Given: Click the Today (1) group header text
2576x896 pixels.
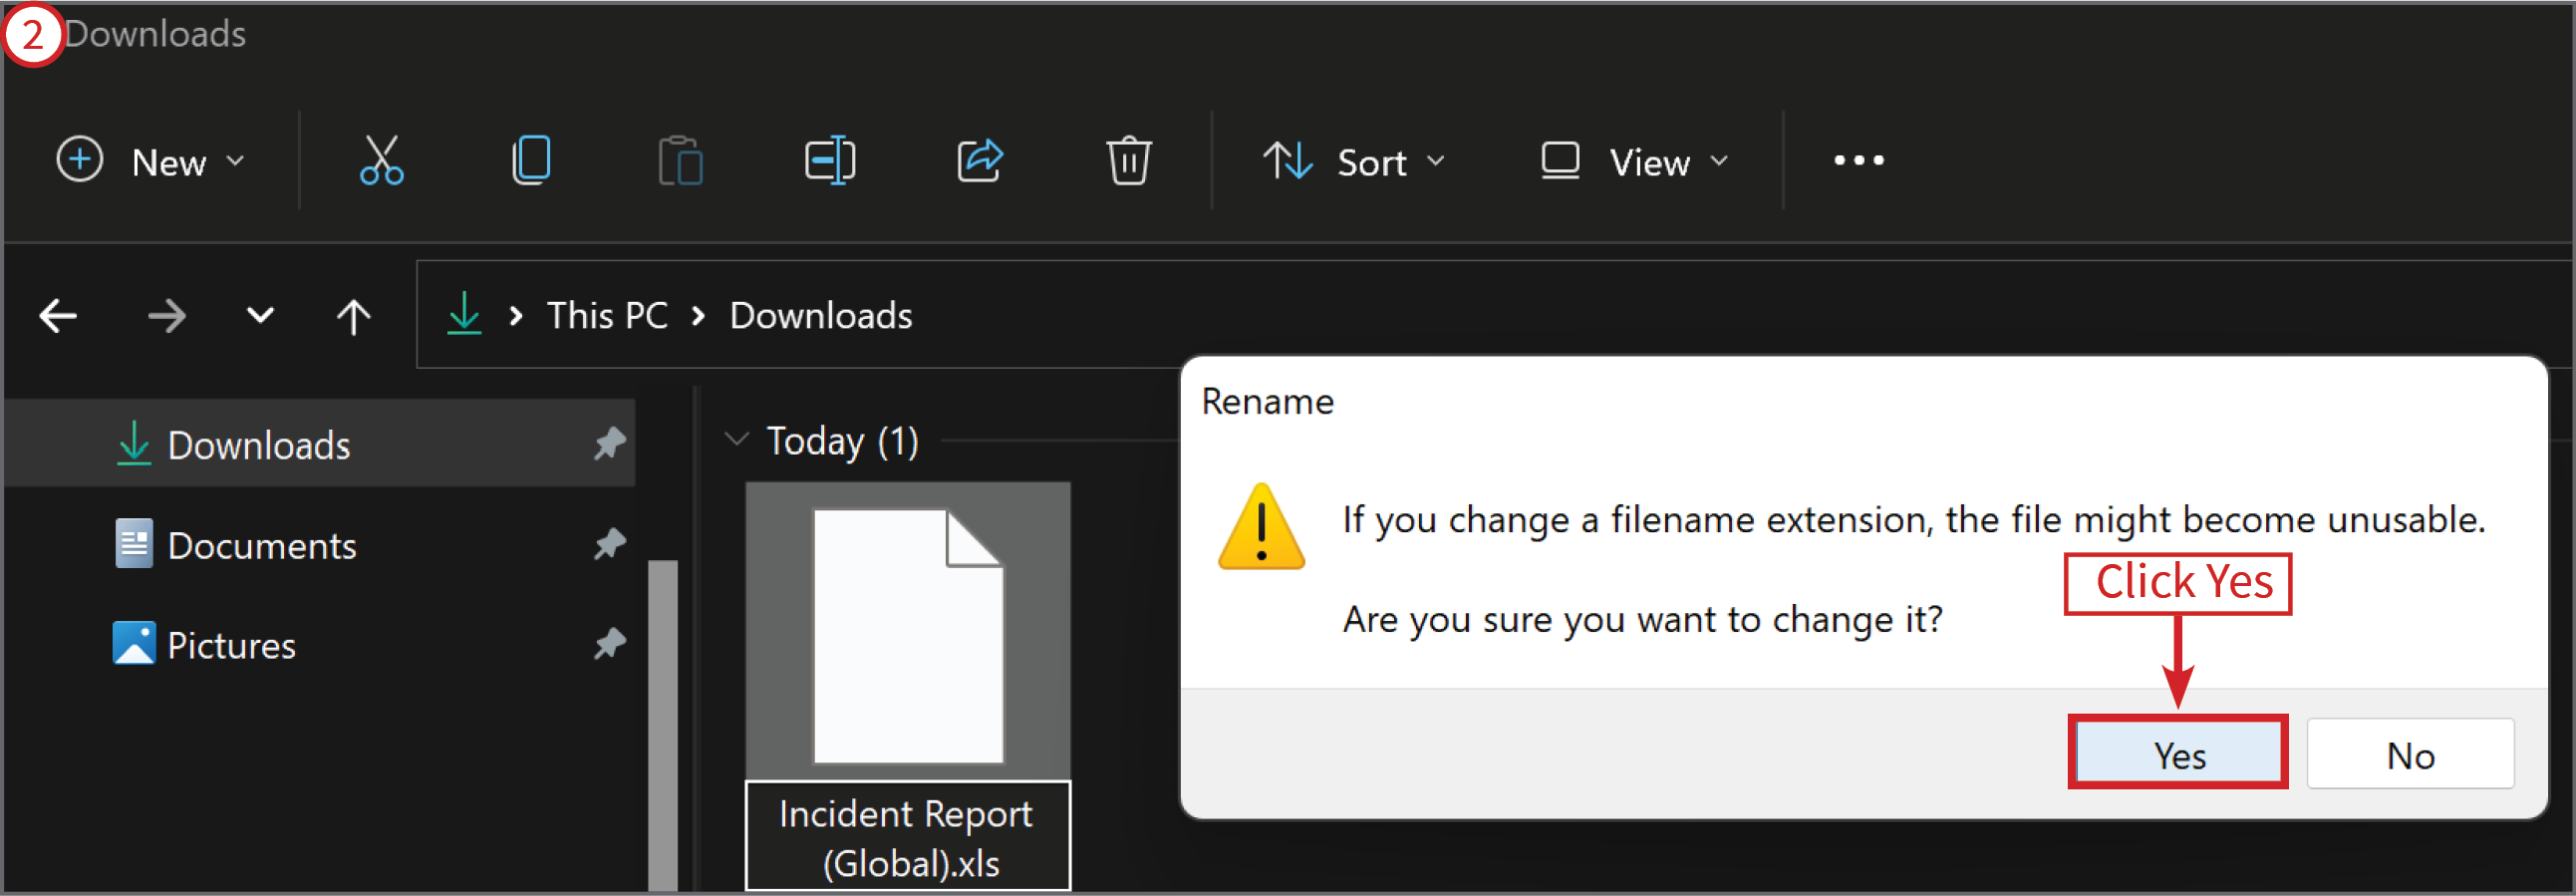Looking at the screenshot, I should 842,440.
